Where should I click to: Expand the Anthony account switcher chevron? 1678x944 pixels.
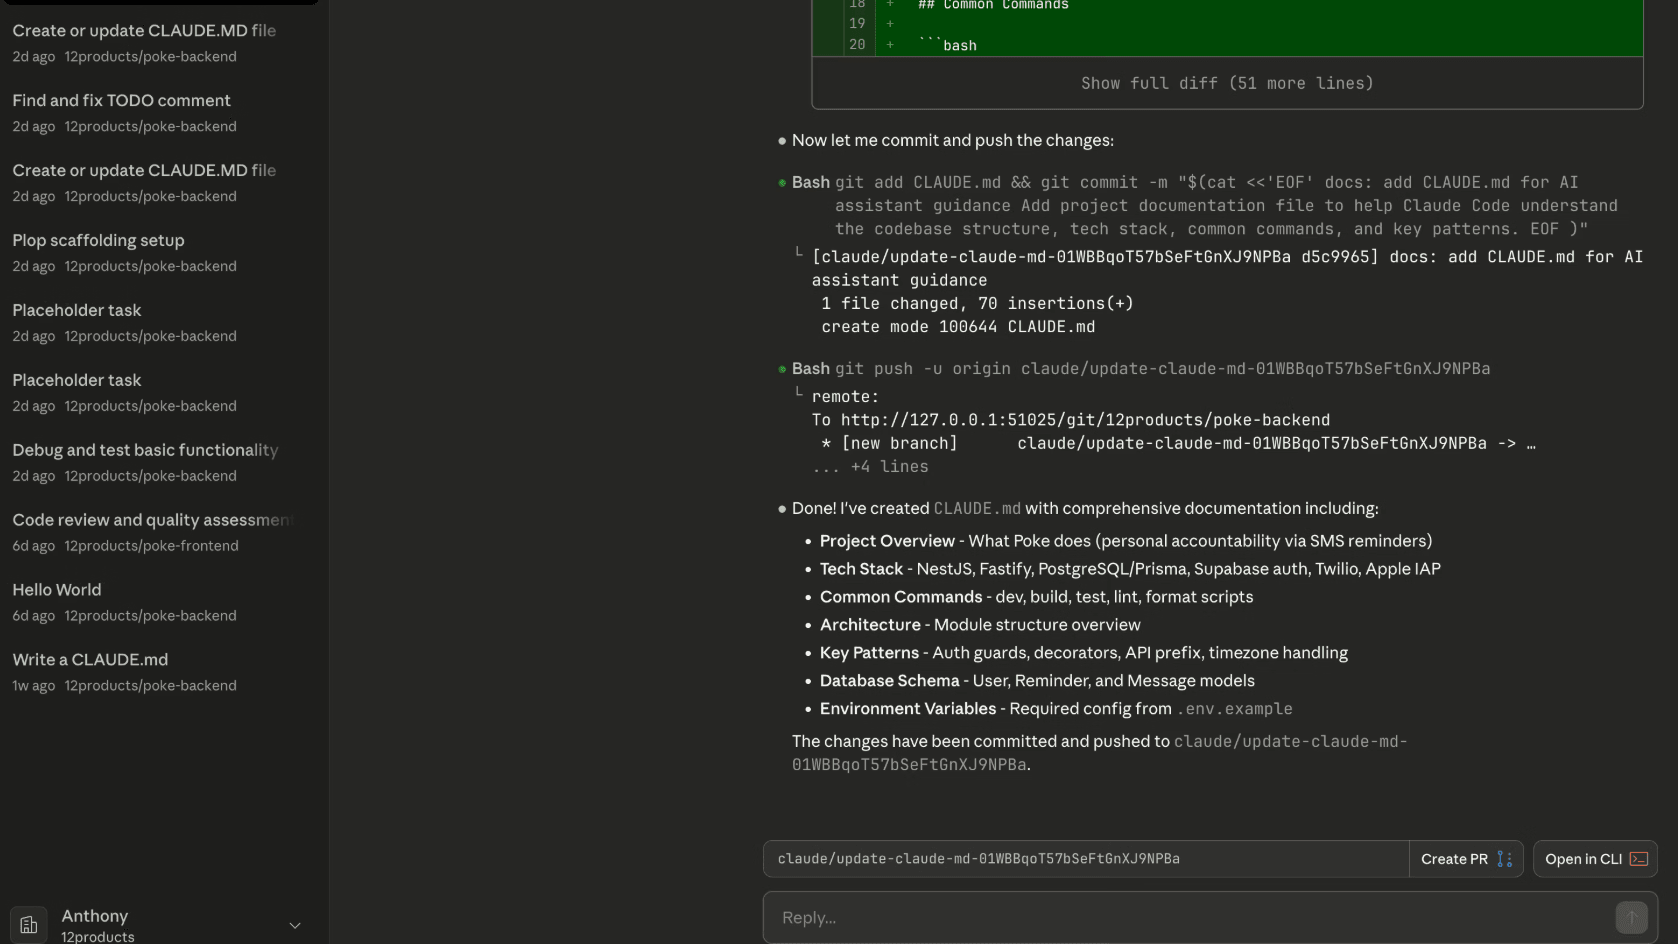point(295,926)
